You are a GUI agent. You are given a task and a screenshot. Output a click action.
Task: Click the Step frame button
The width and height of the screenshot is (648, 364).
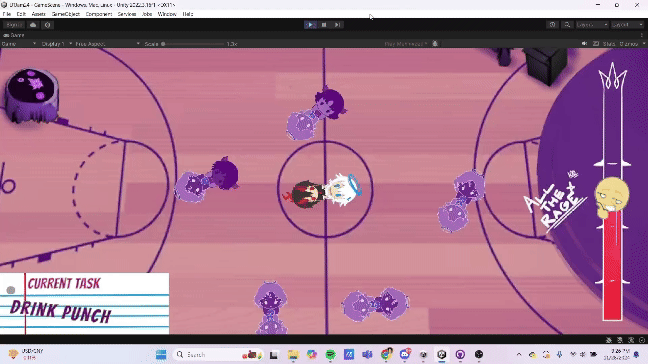[x=337, y=25]
